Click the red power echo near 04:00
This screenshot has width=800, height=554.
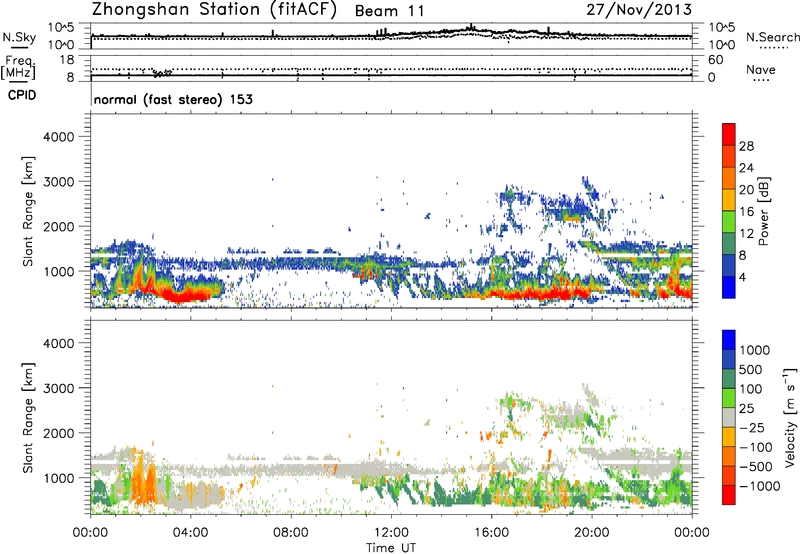[190, 294]
